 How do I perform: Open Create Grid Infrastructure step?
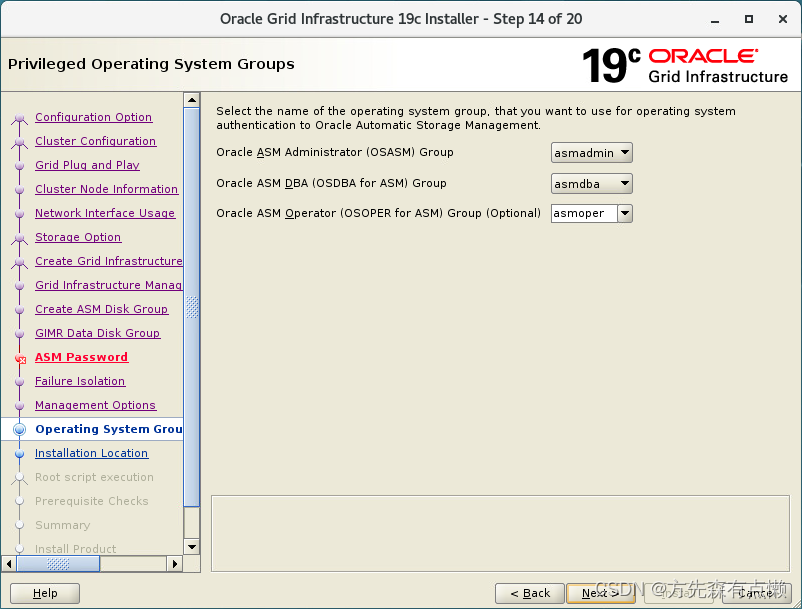pos(108,261)
